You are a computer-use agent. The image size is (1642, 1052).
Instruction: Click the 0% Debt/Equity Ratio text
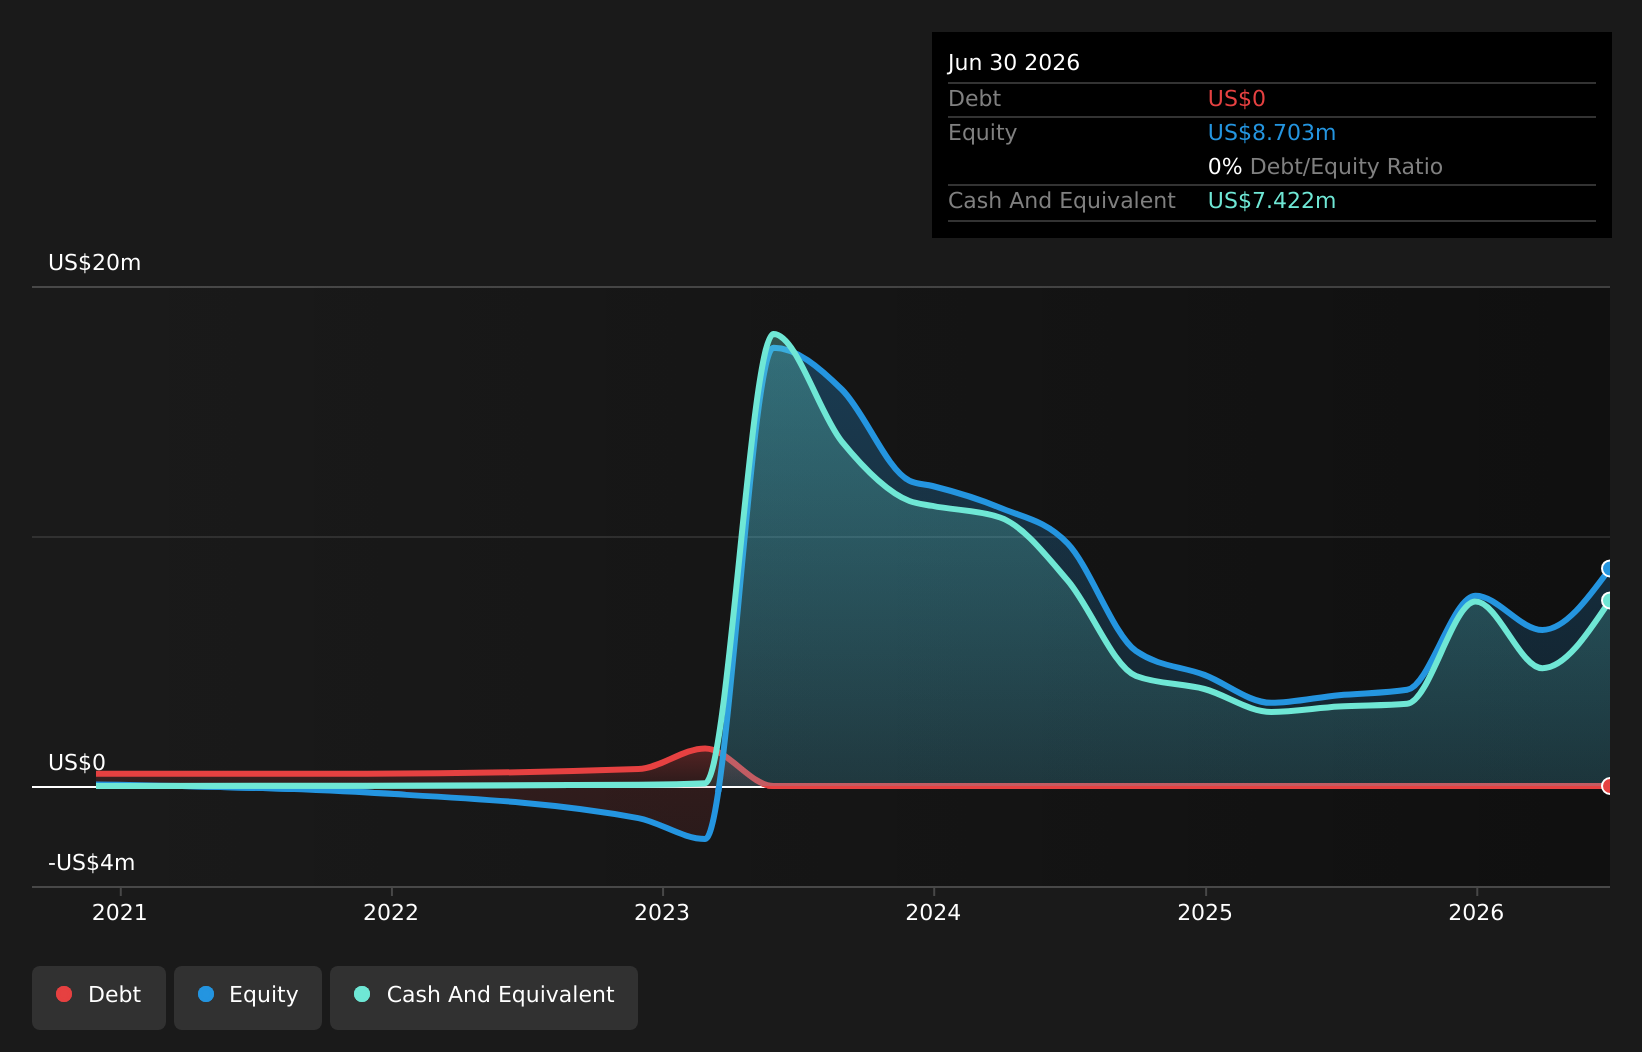pyautogui.click(x=1325, y=167)
